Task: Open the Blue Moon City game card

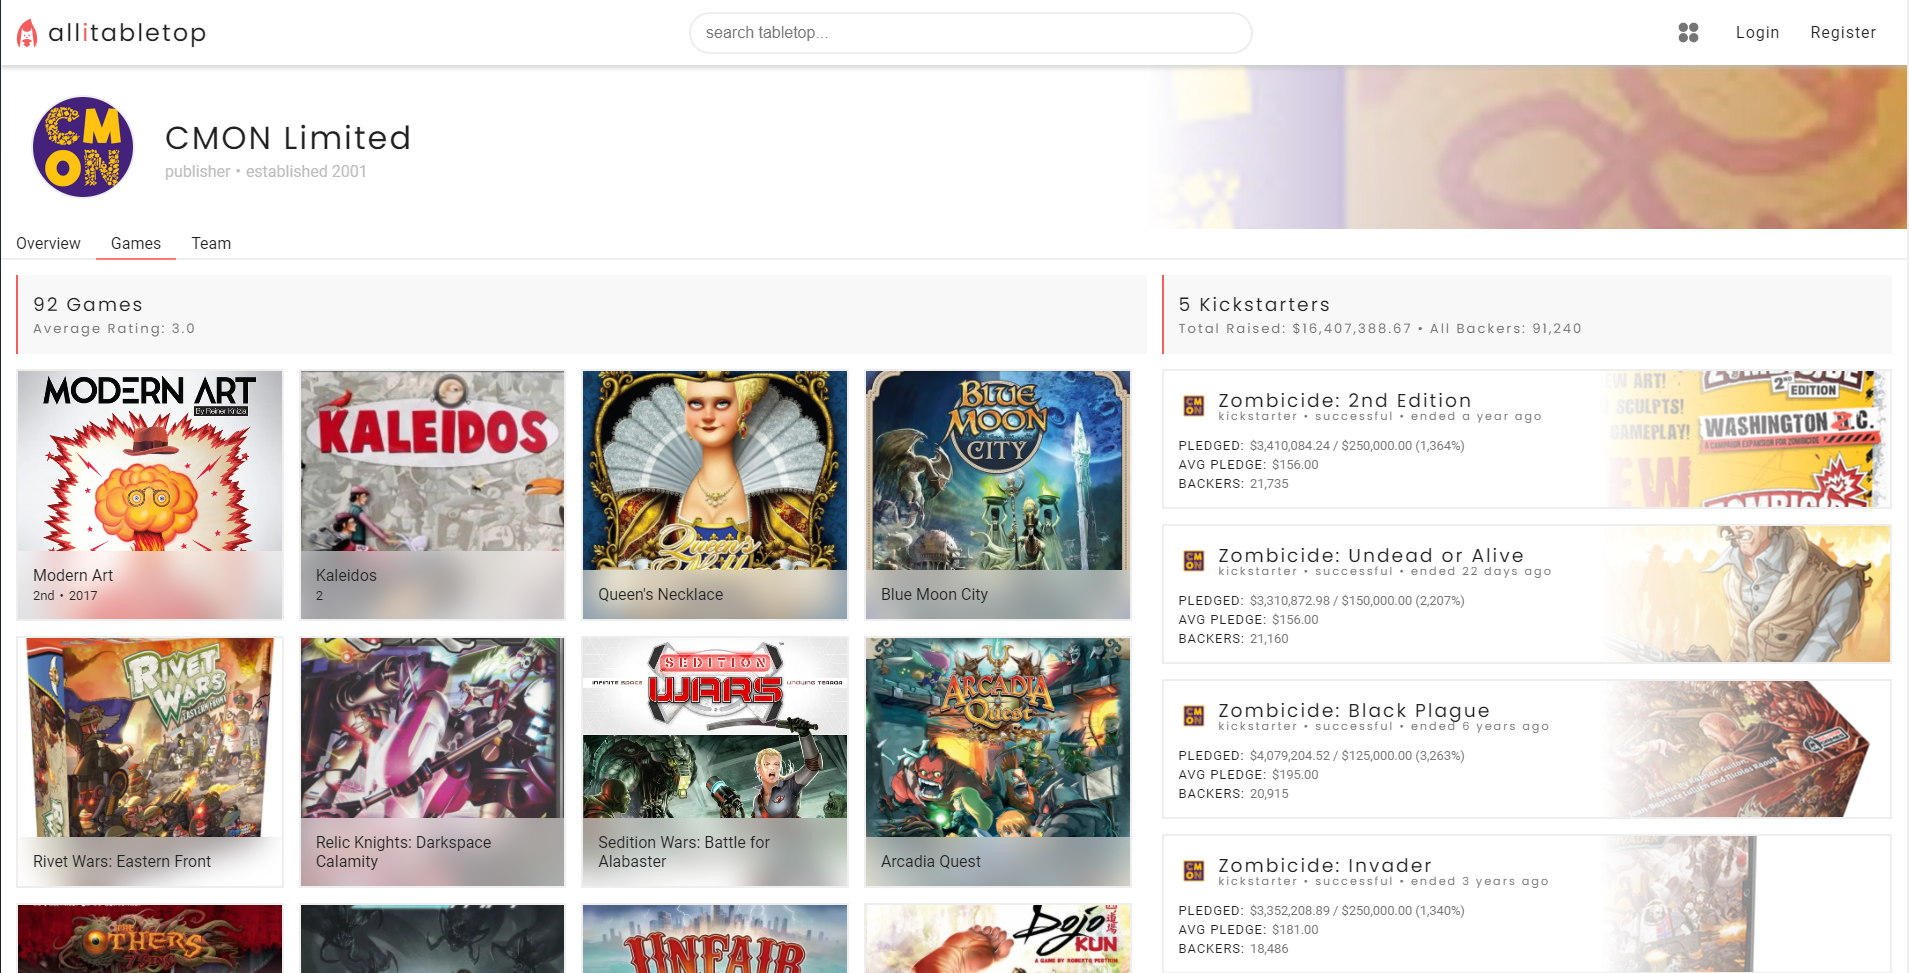Action: click(998, 495)
